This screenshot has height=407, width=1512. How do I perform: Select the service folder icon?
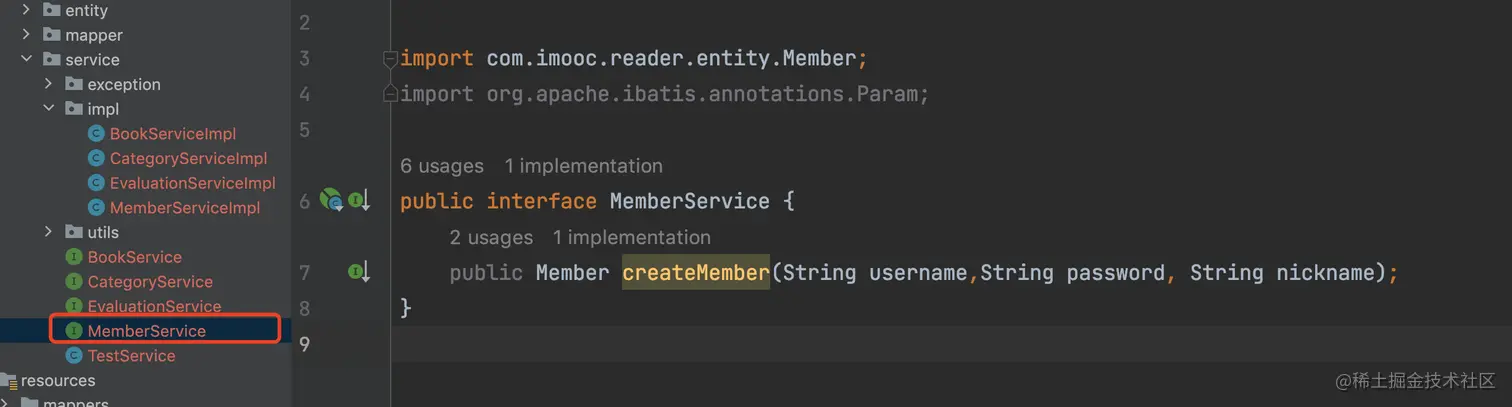click(x=52, y=59)
